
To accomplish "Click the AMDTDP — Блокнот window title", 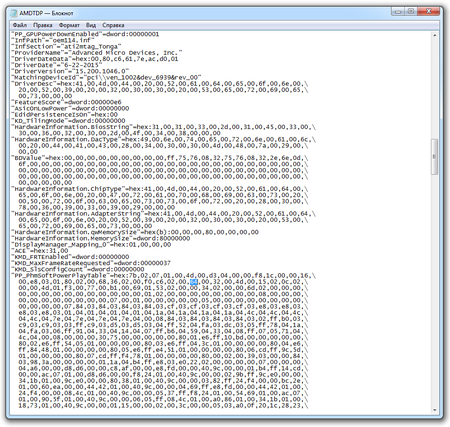I will pos(46,13).
